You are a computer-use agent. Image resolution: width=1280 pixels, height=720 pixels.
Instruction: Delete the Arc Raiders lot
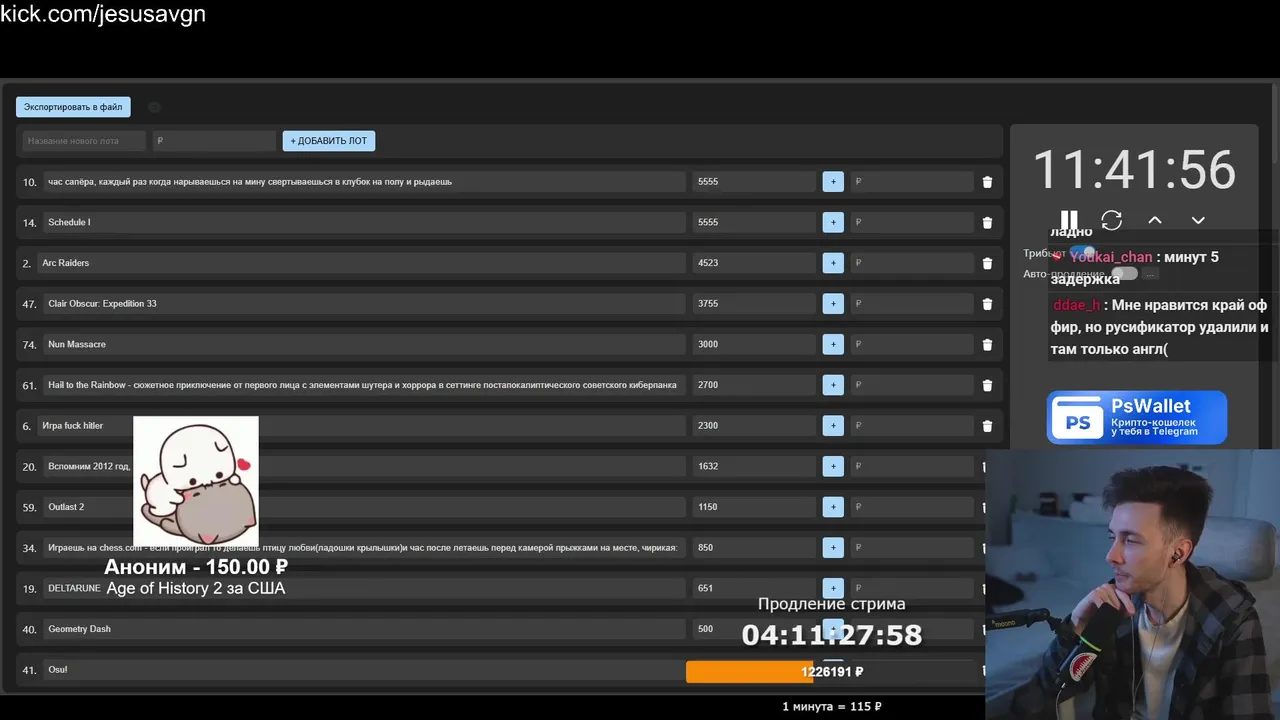(x=987, y=263)
